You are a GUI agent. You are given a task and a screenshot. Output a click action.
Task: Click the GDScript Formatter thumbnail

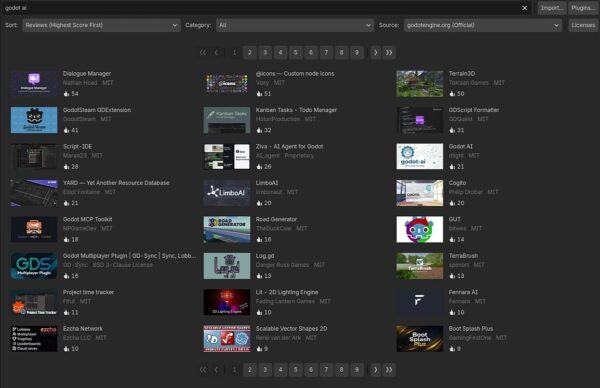(x=420, y=120)
